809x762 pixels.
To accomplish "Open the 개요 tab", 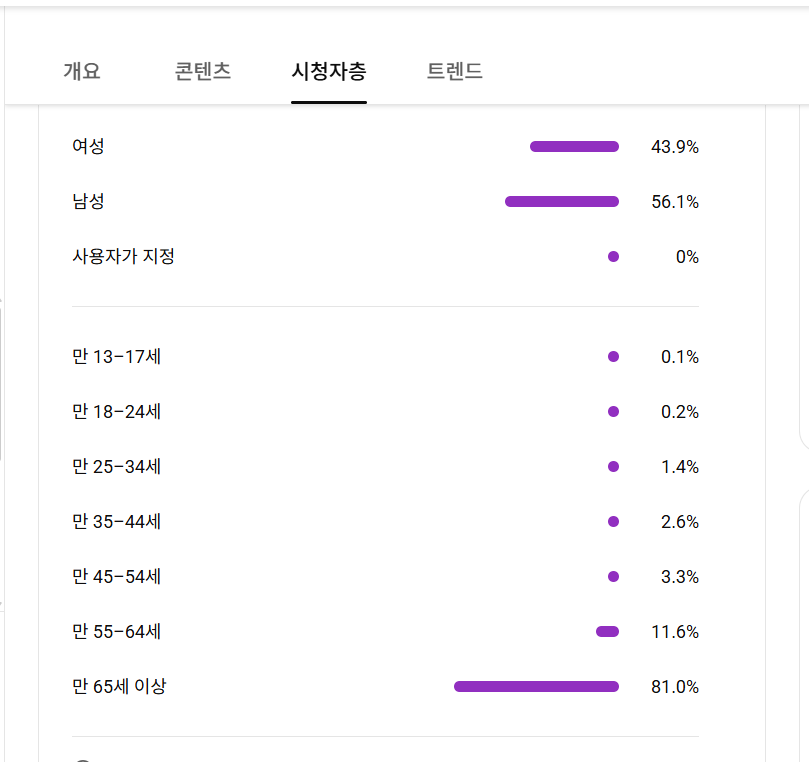I will (x=82, y=72).
